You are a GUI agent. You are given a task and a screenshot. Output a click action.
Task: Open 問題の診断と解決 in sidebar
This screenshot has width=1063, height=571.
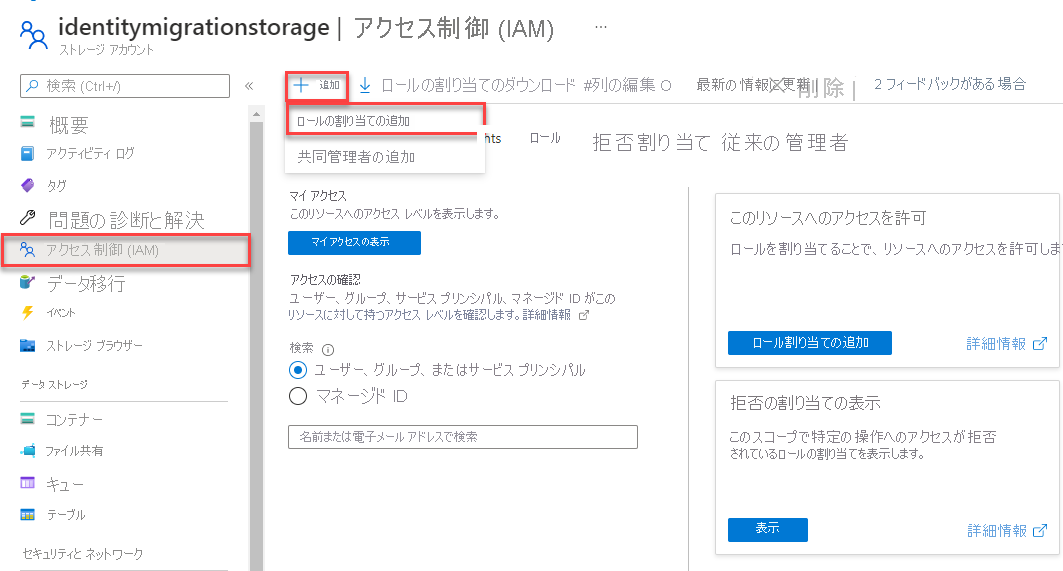125,219
